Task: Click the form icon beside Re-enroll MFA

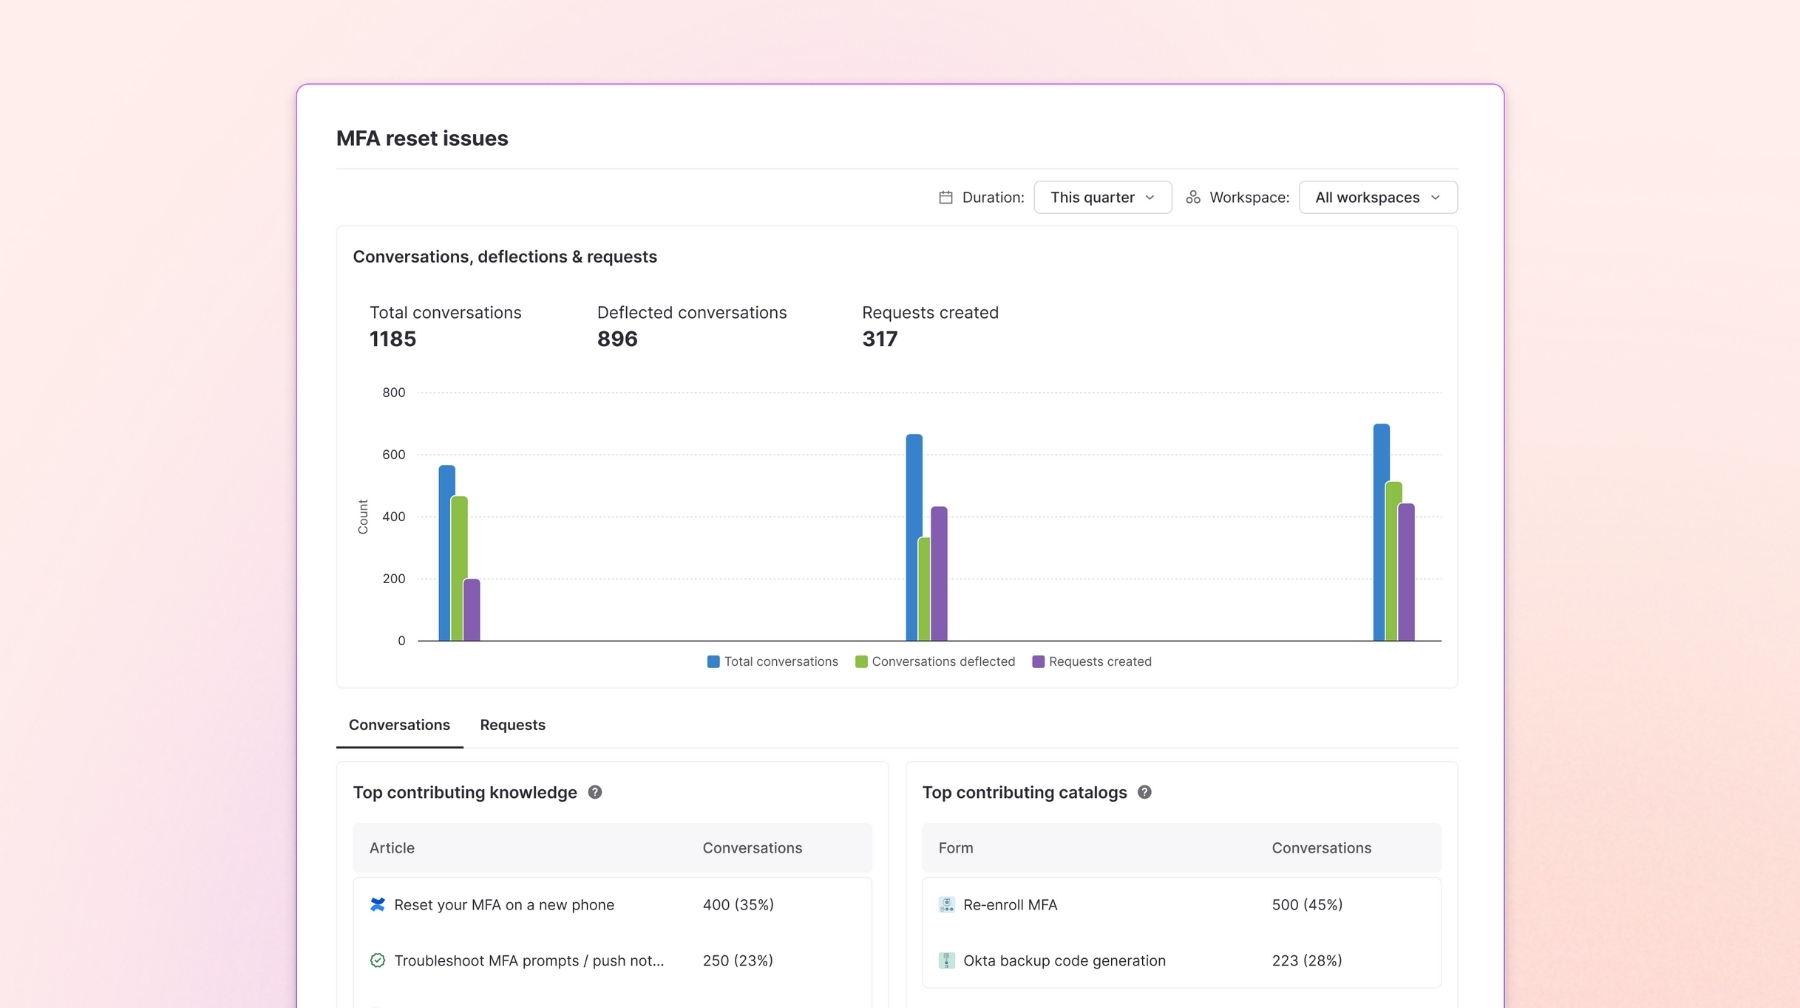Action: [x=946, y=904]
